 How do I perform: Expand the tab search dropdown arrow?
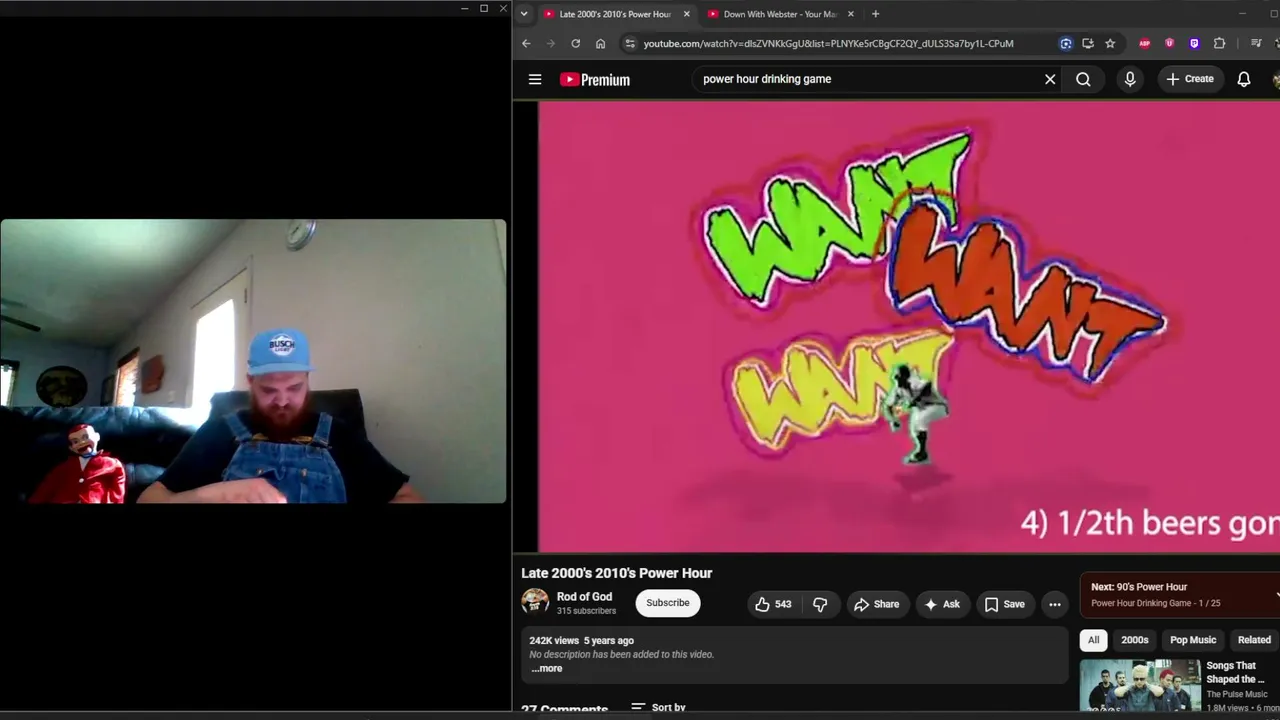(x=523, y=14)
